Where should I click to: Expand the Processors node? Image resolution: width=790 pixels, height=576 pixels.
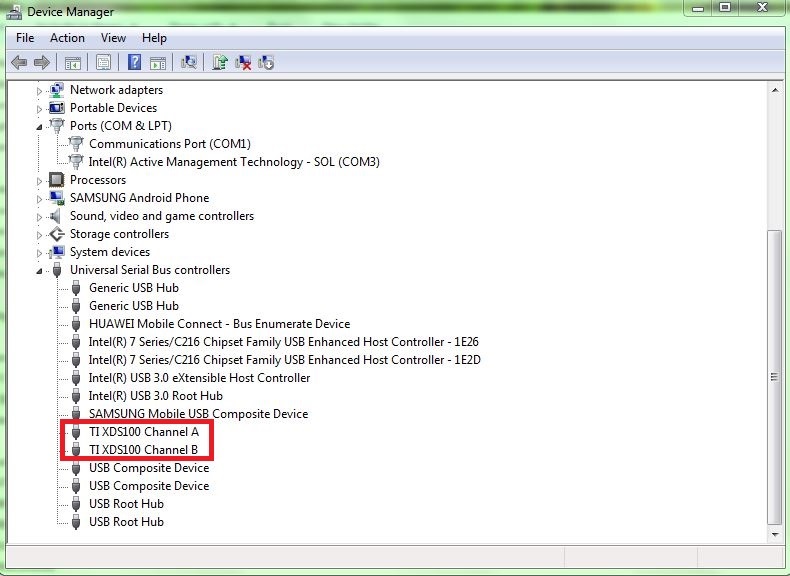pos(39,181)
